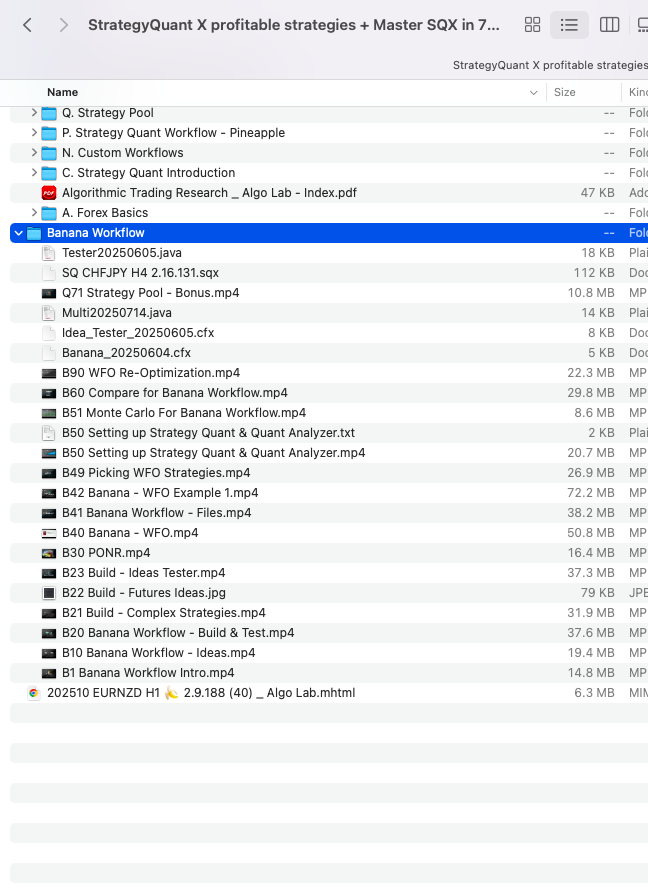648x895 pixels.
Task: Expand the N. Custom Workflows folder
Action: click(34, 153)
